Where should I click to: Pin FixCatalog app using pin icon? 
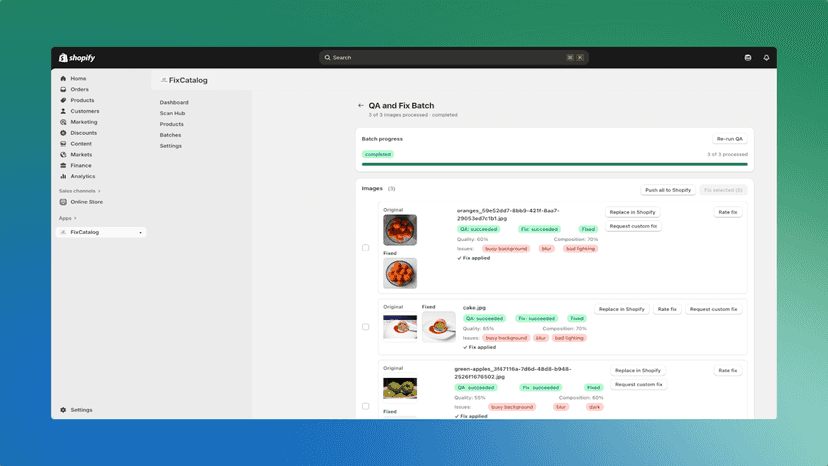point(140,232)
